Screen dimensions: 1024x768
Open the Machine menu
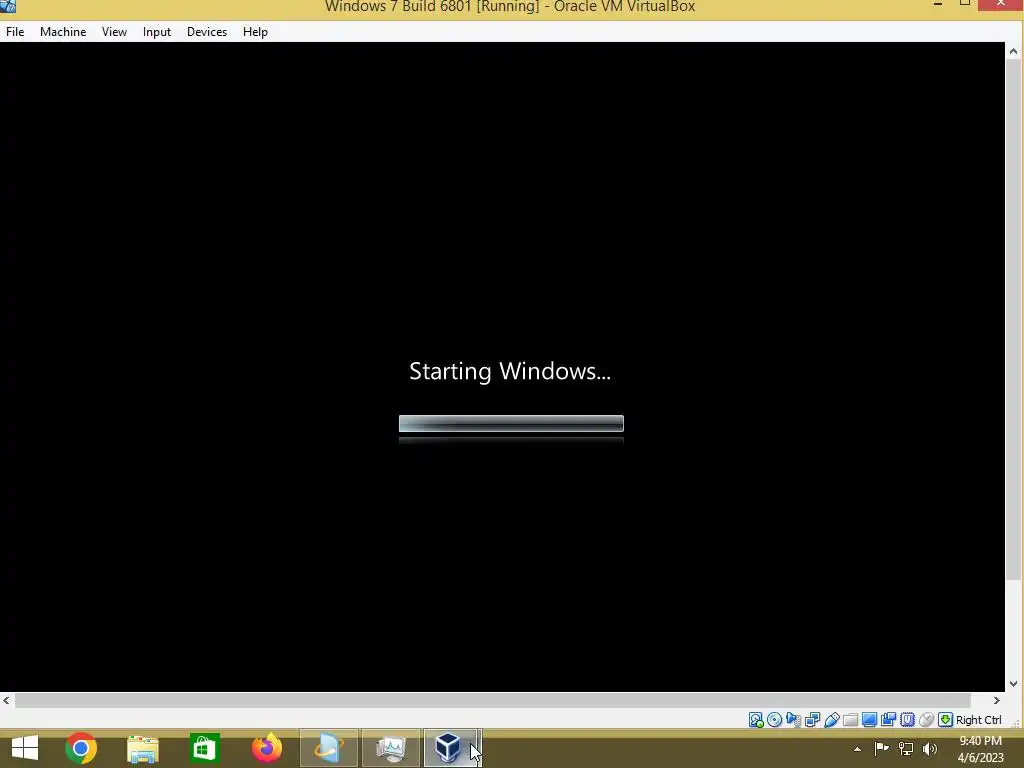63,32
